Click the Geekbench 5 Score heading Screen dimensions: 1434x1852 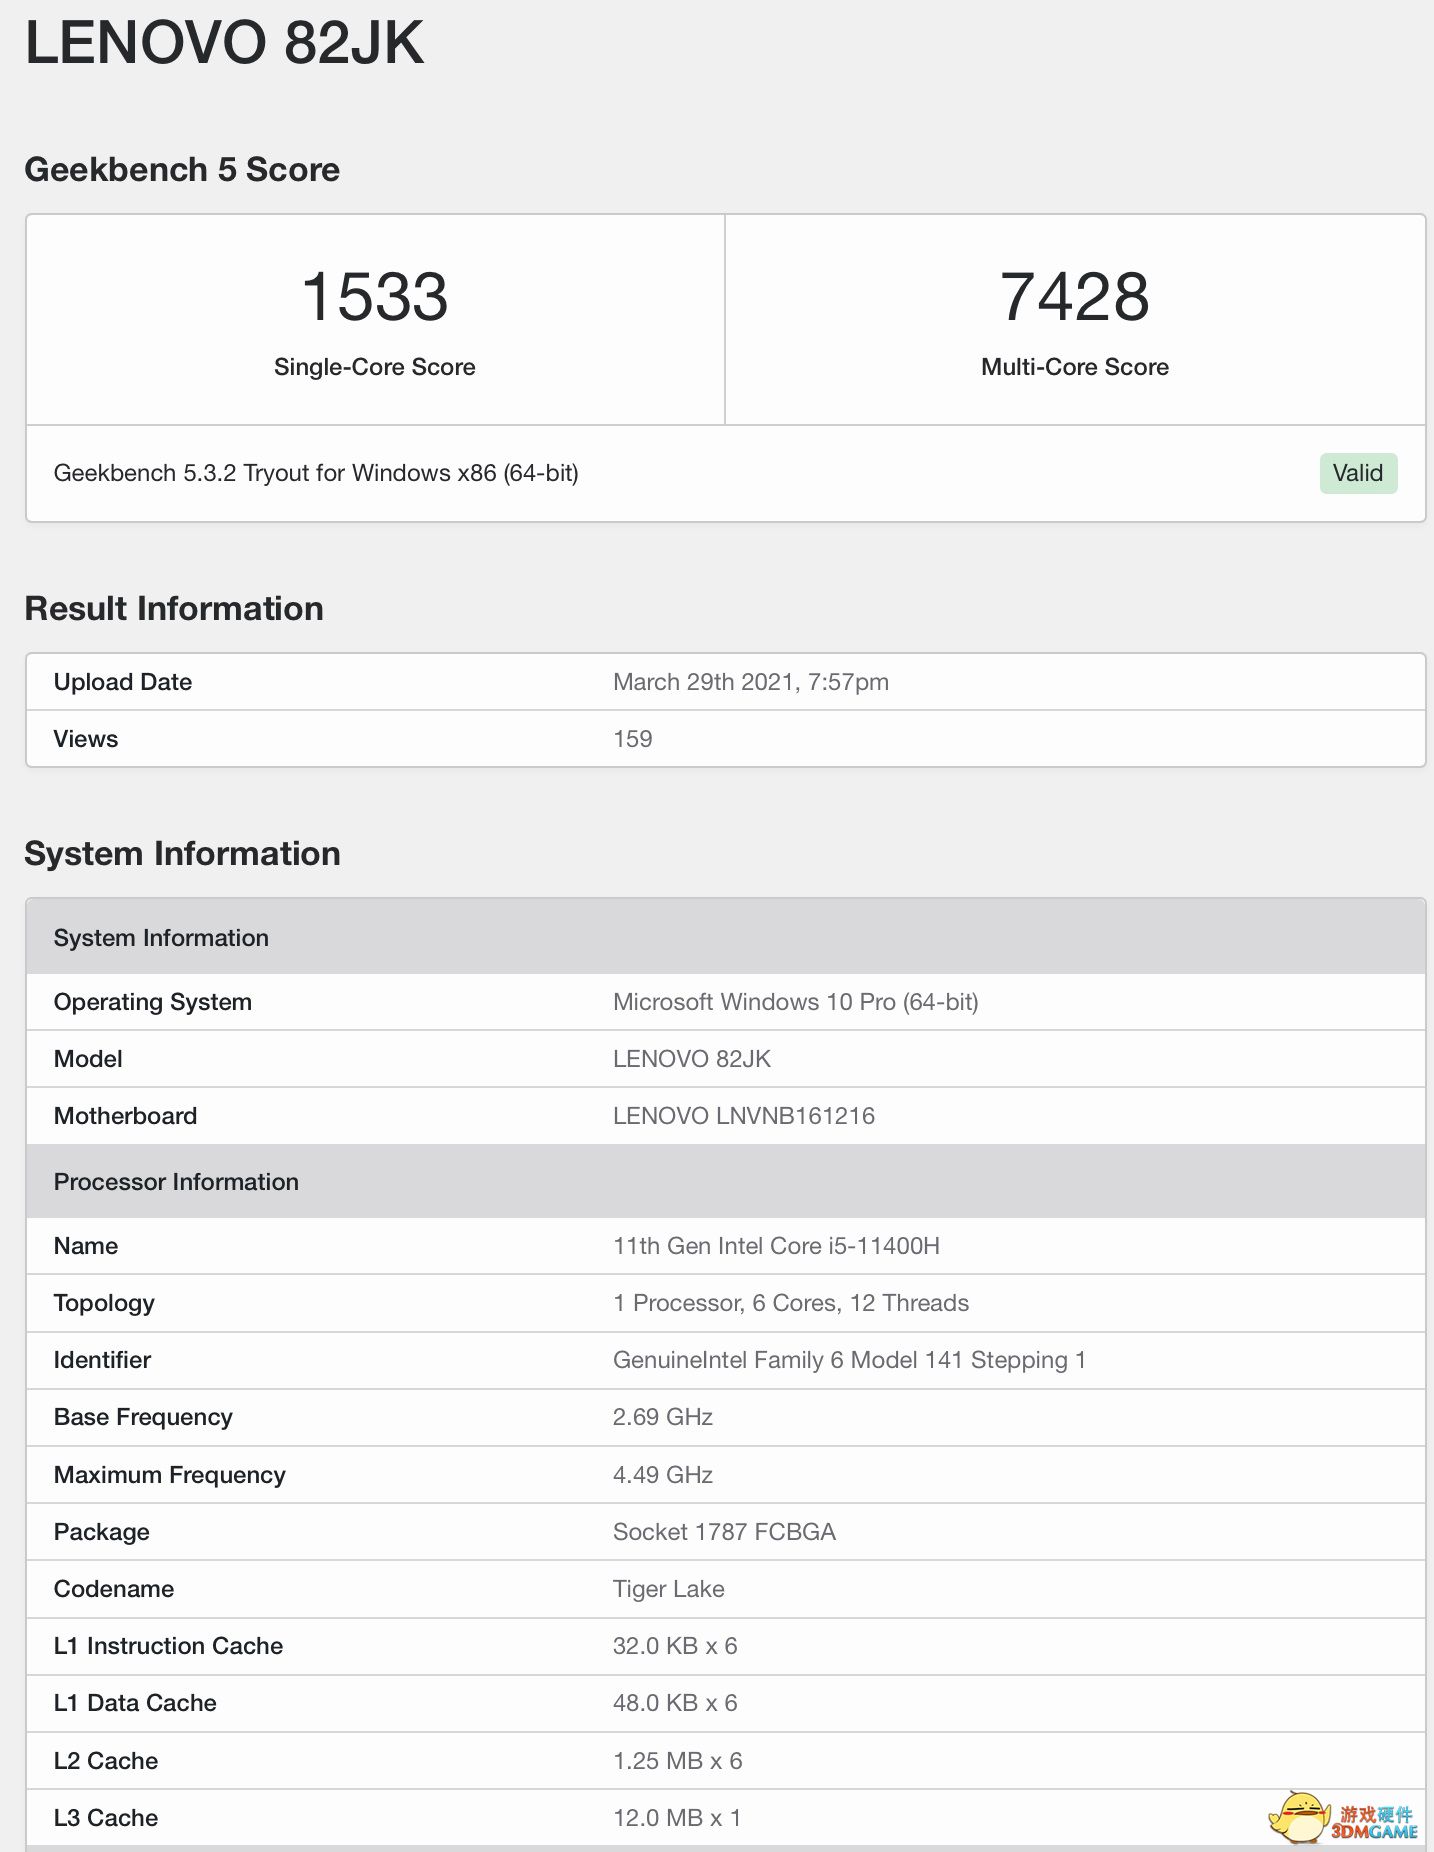point(182,170)
